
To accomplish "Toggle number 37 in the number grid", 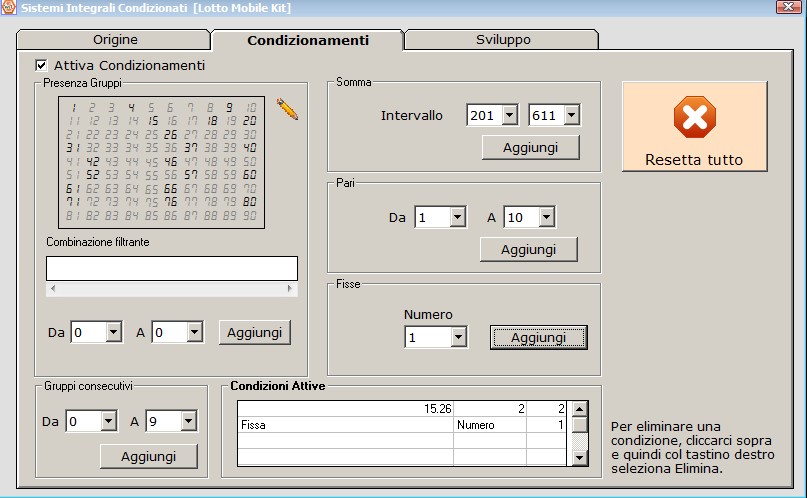I will pos(190,148).
